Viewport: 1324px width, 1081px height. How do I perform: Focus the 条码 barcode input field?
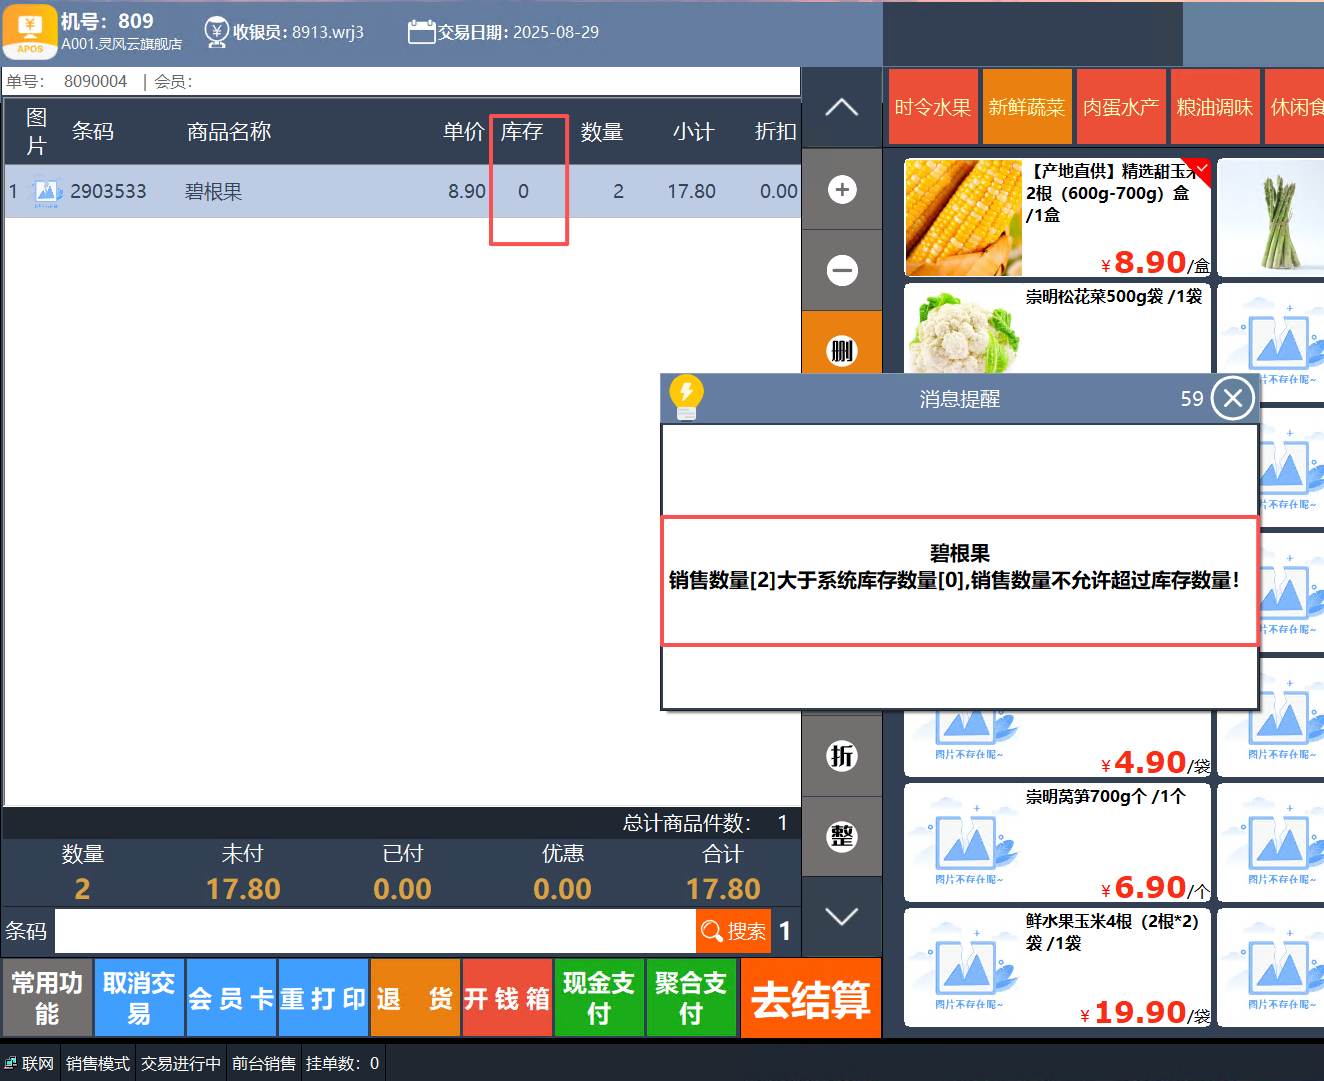(375, 931)
